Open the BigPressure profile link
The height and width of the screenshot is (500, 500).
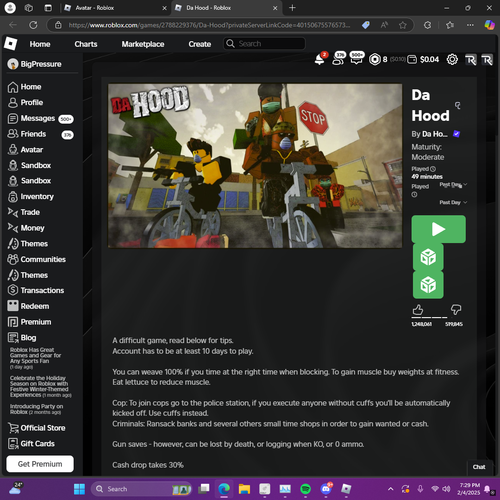34,64
